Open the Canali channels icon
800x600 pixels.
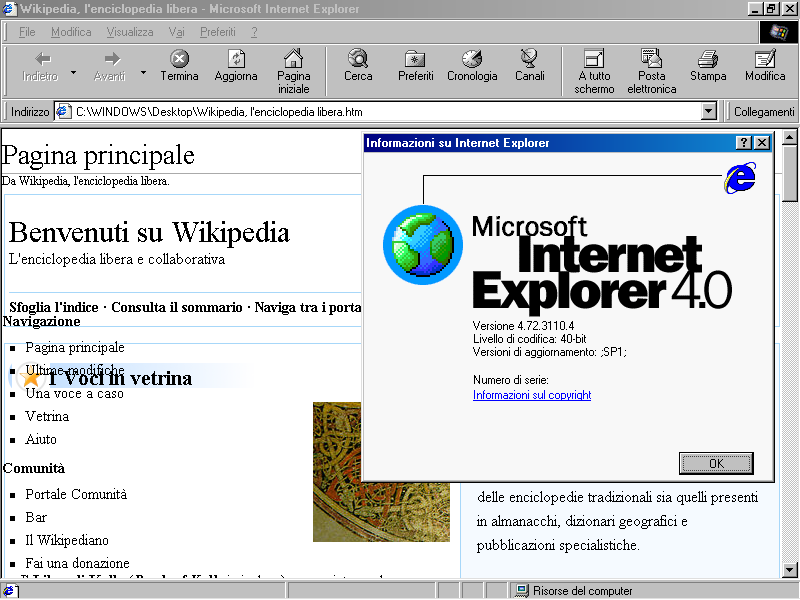529,60
